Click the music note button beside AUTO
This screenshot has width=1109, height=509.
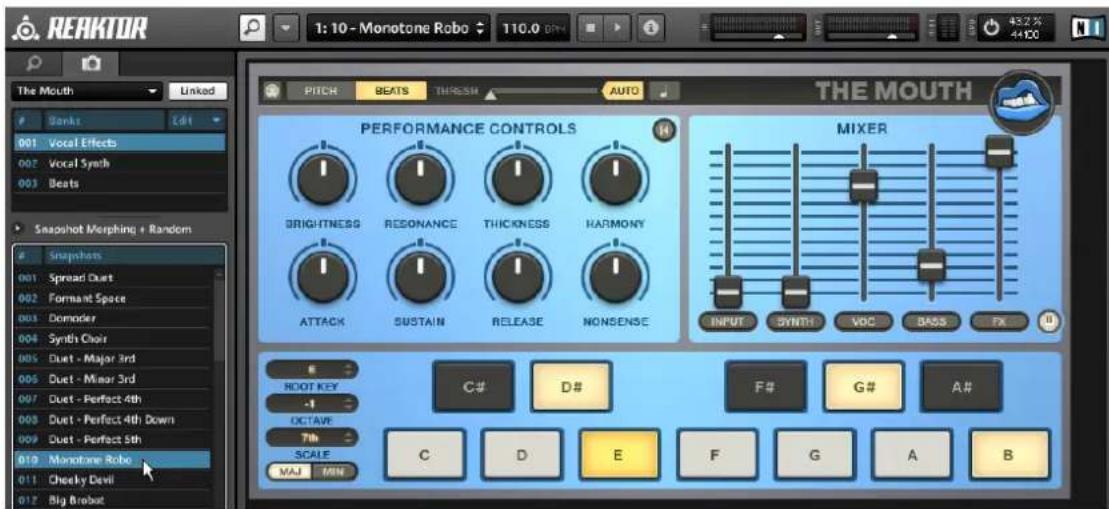664,91
